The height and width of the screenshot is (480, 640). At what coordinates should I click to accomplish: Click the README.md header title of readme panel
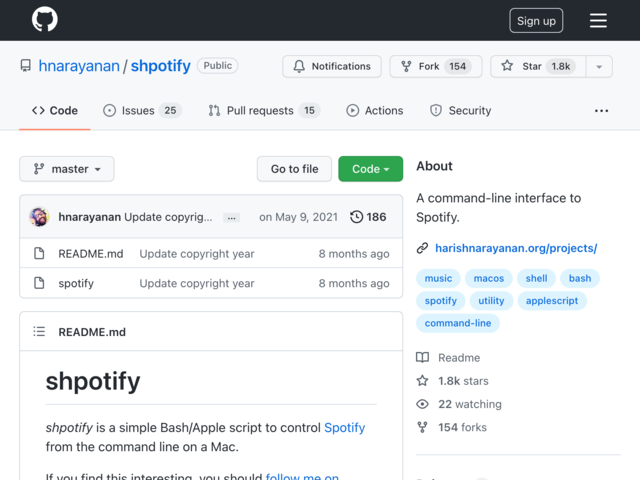point(92,332)
